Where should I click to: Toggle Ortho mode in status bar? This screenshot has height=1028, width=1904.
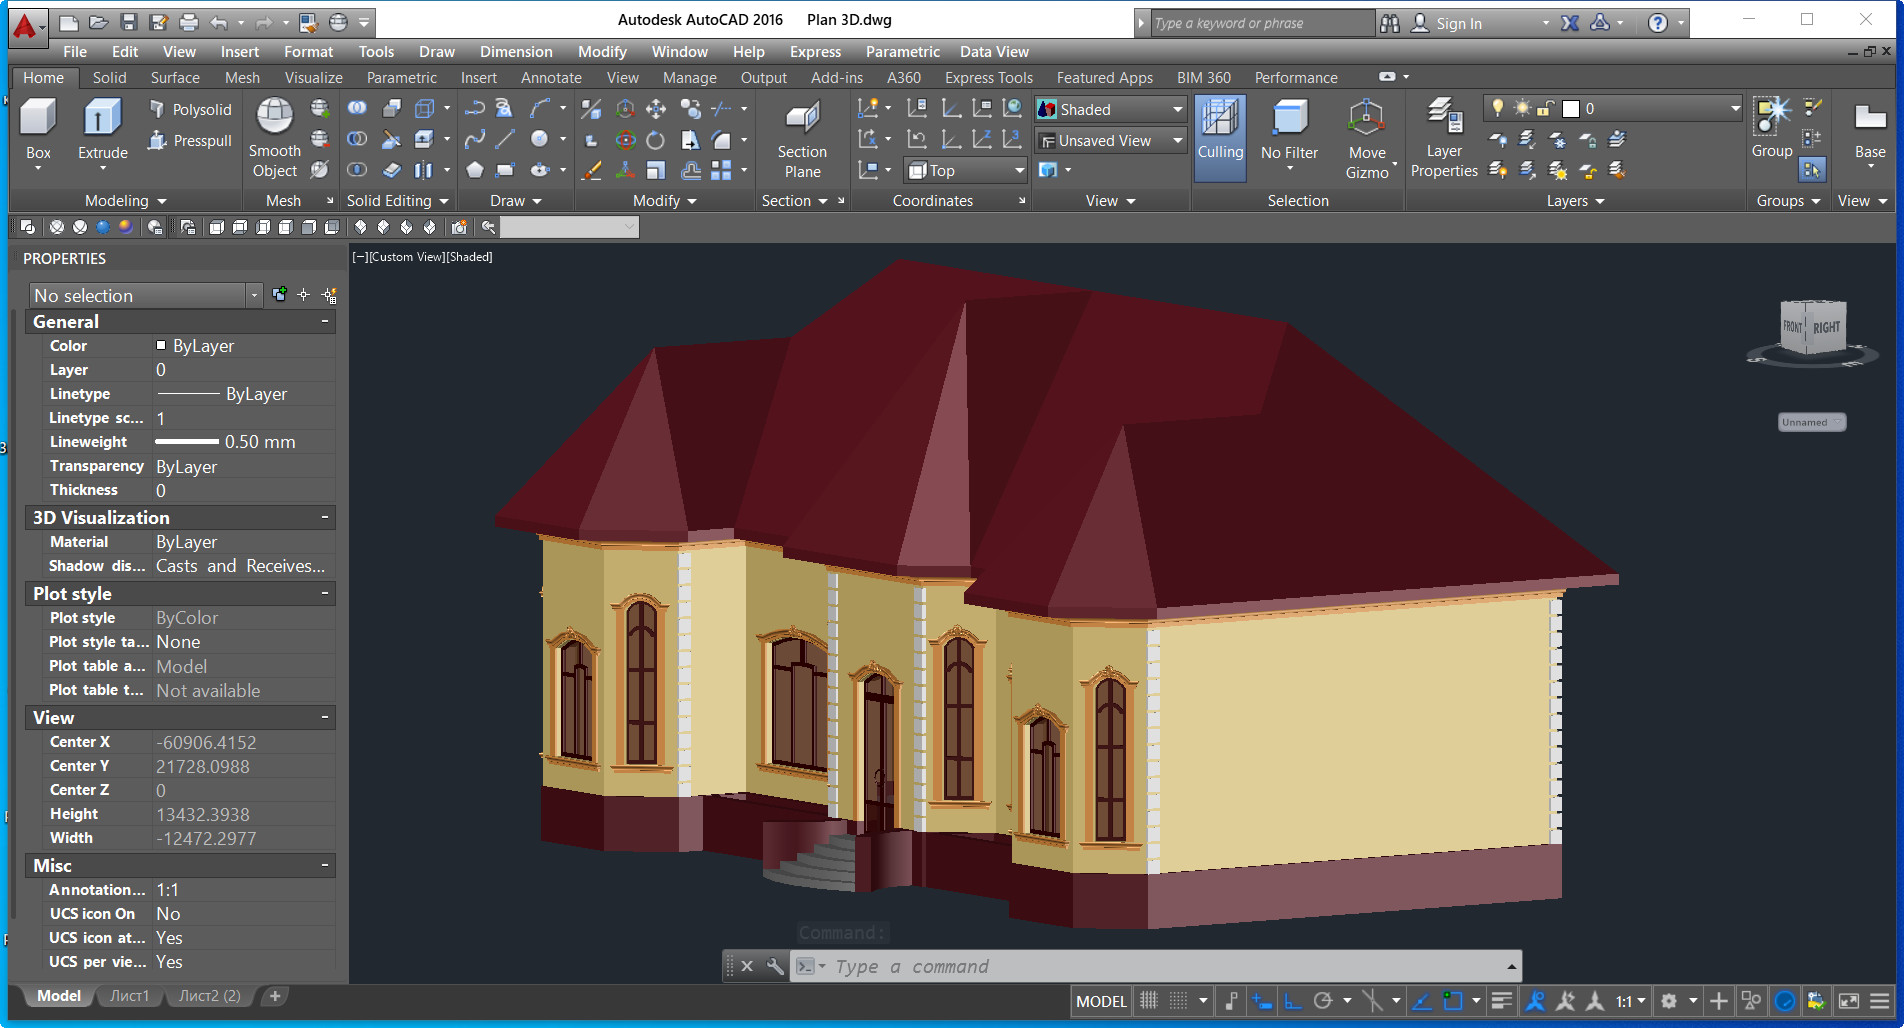(x=1293, y=1001)
